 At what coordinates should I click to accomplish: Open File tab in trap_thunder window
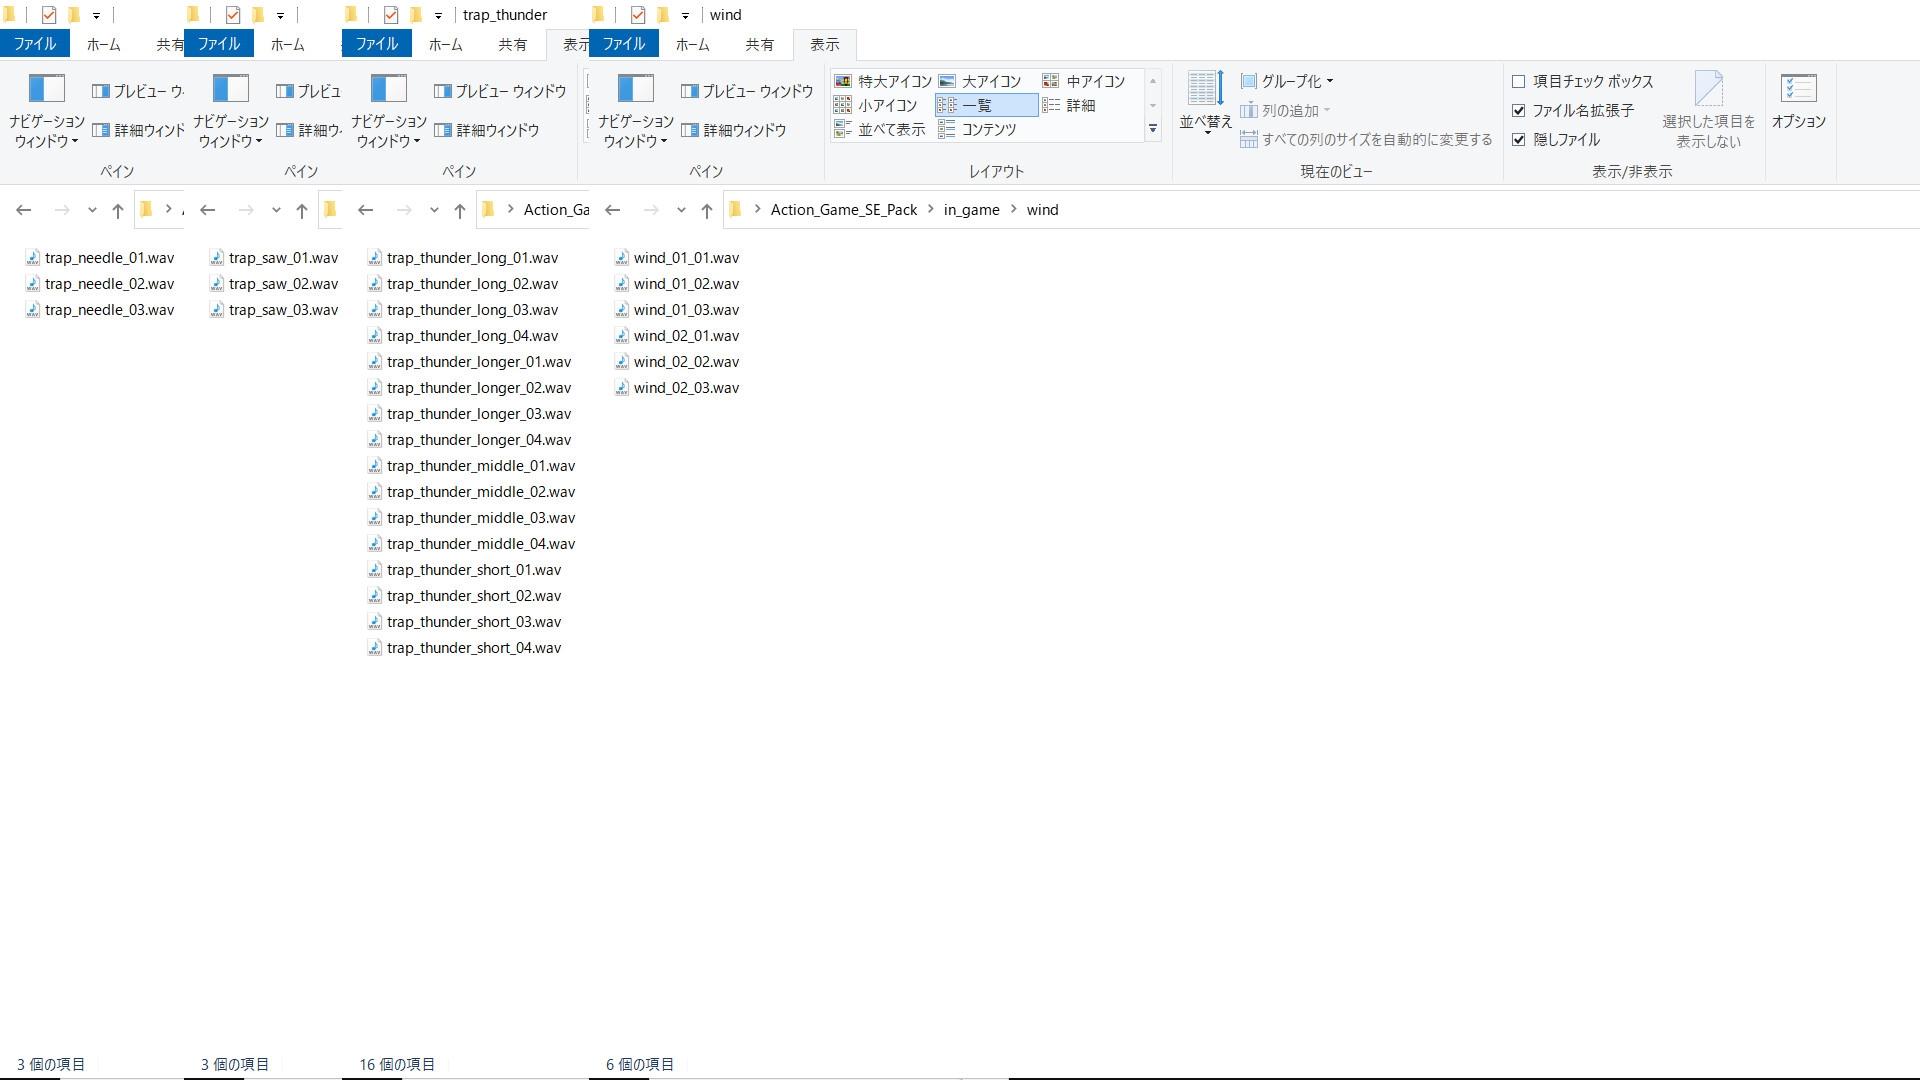tap(377, 44)
